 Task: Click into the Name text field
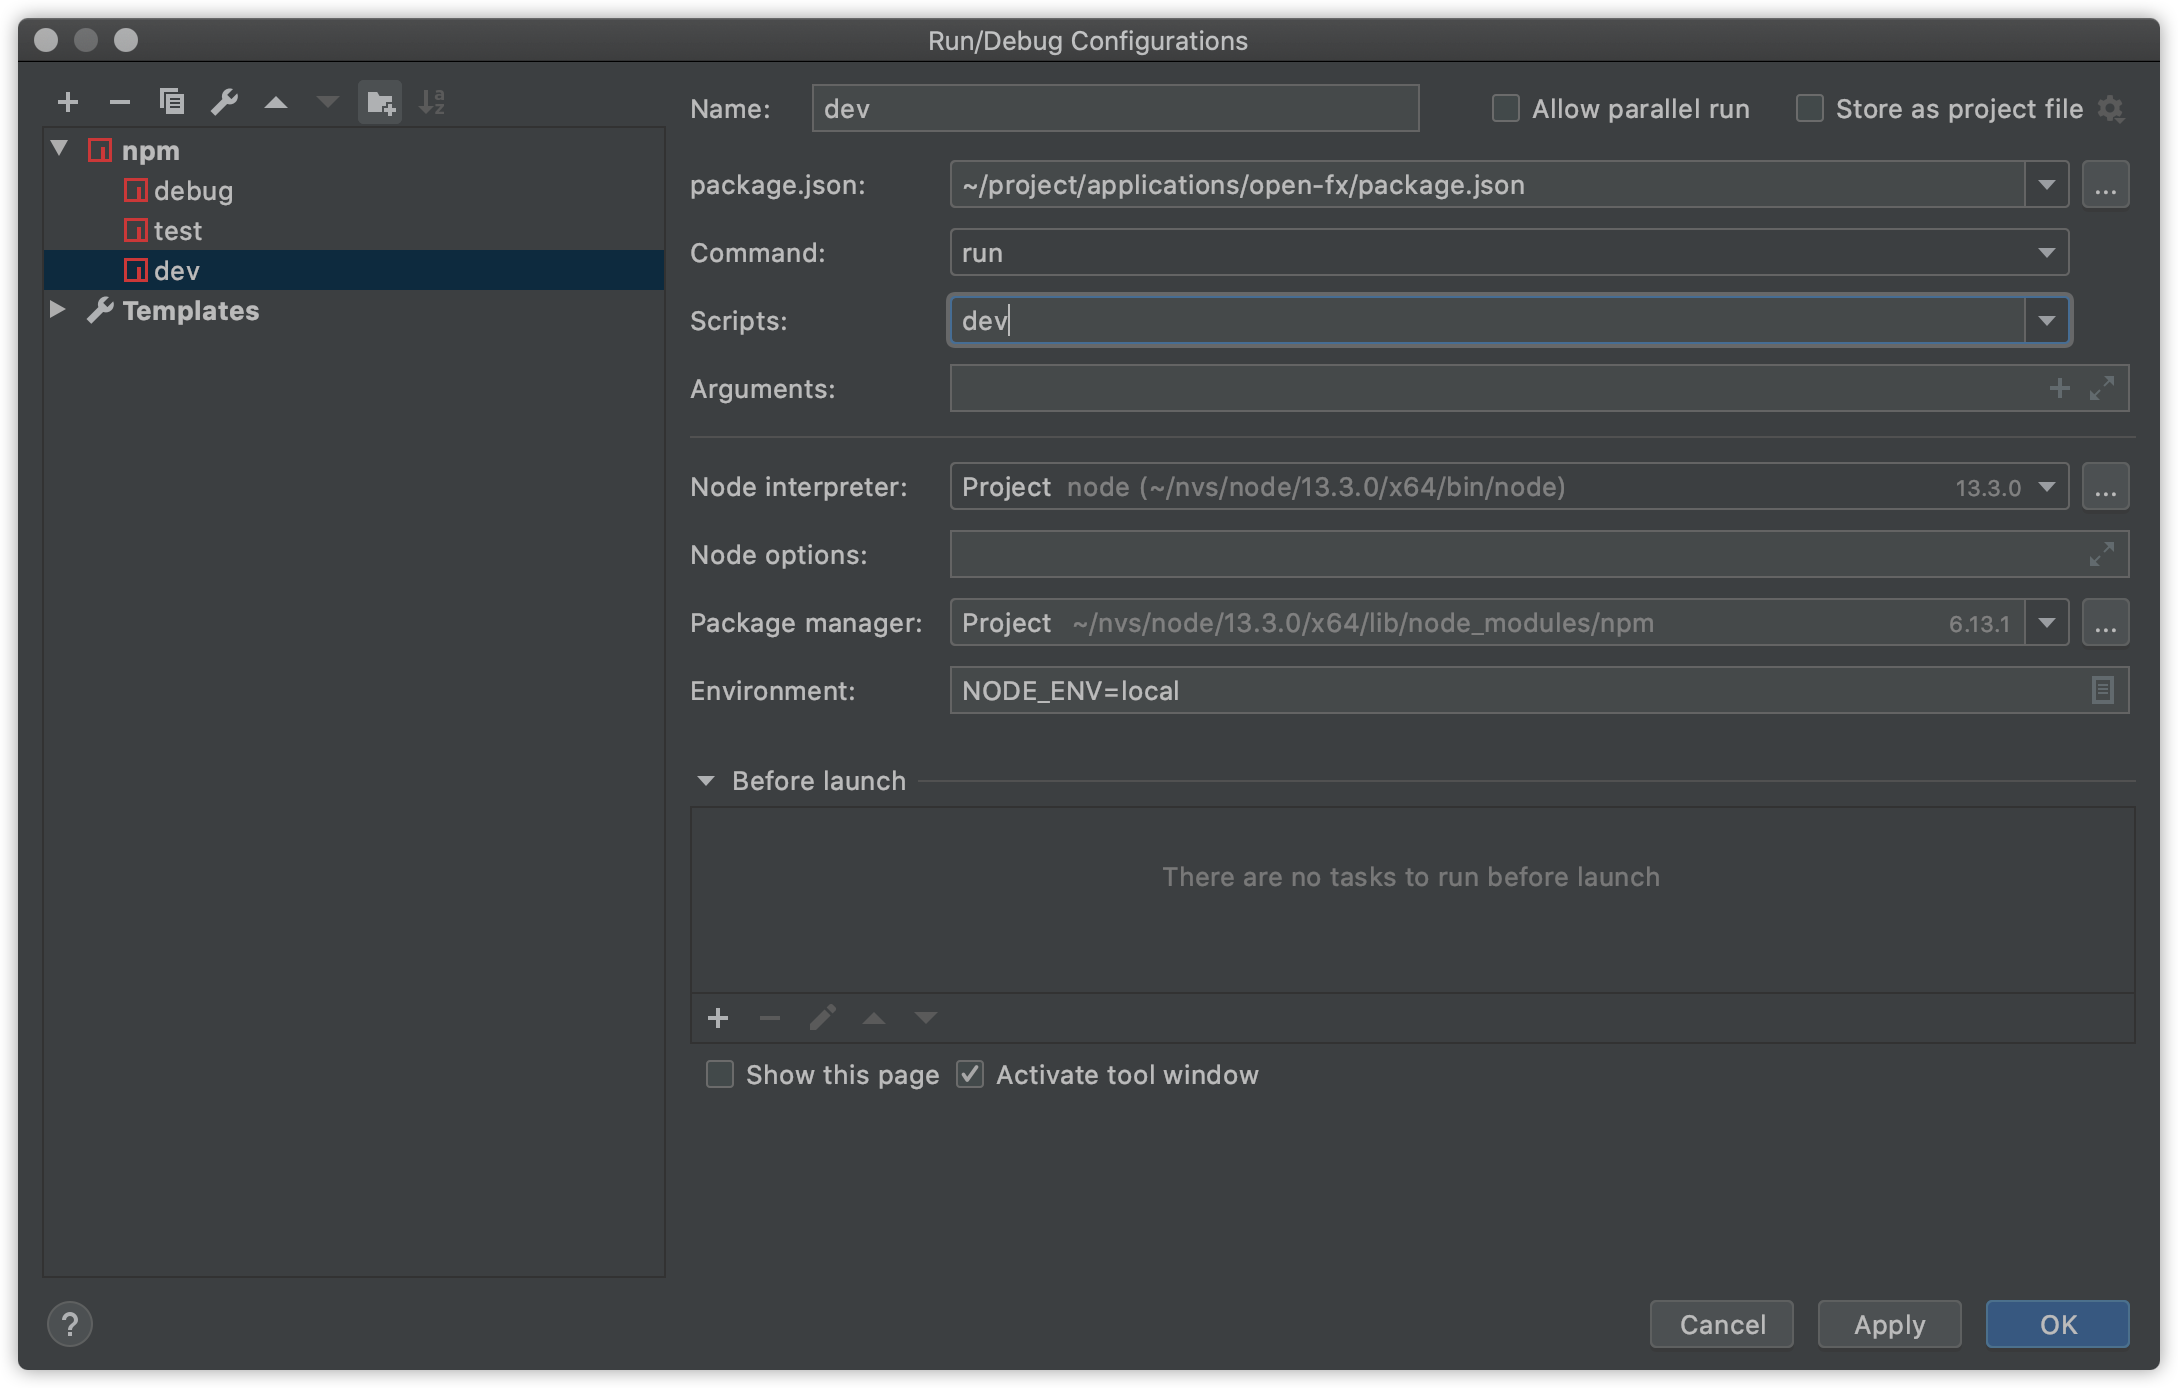pos(1114,108)
